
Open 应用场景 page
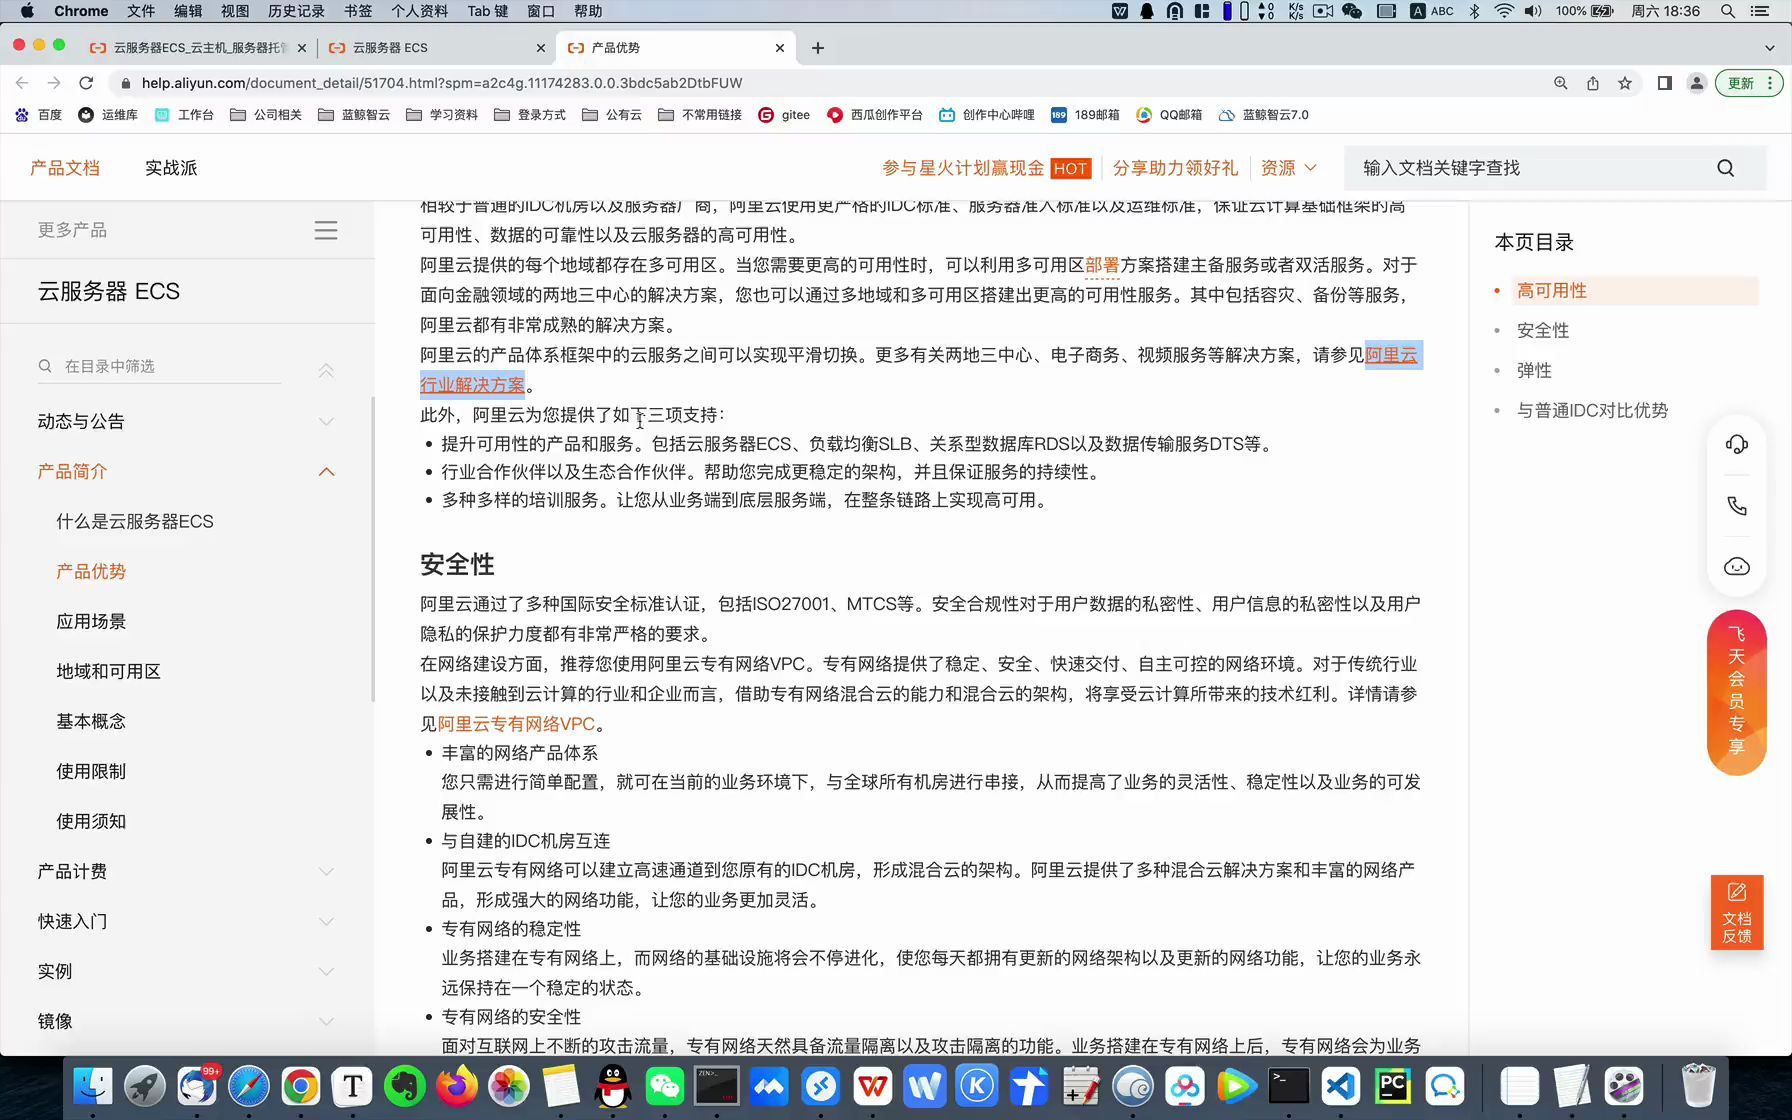(91, 621)
